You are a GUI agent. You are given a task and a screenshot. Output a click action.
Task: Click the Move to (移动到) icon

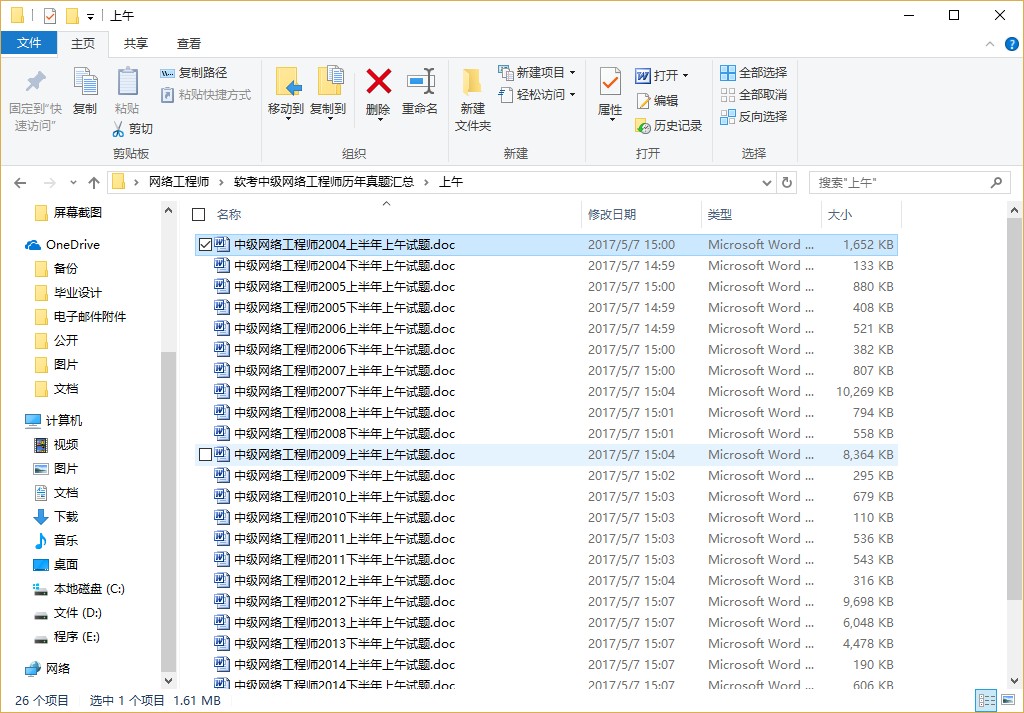pos(288,82)
